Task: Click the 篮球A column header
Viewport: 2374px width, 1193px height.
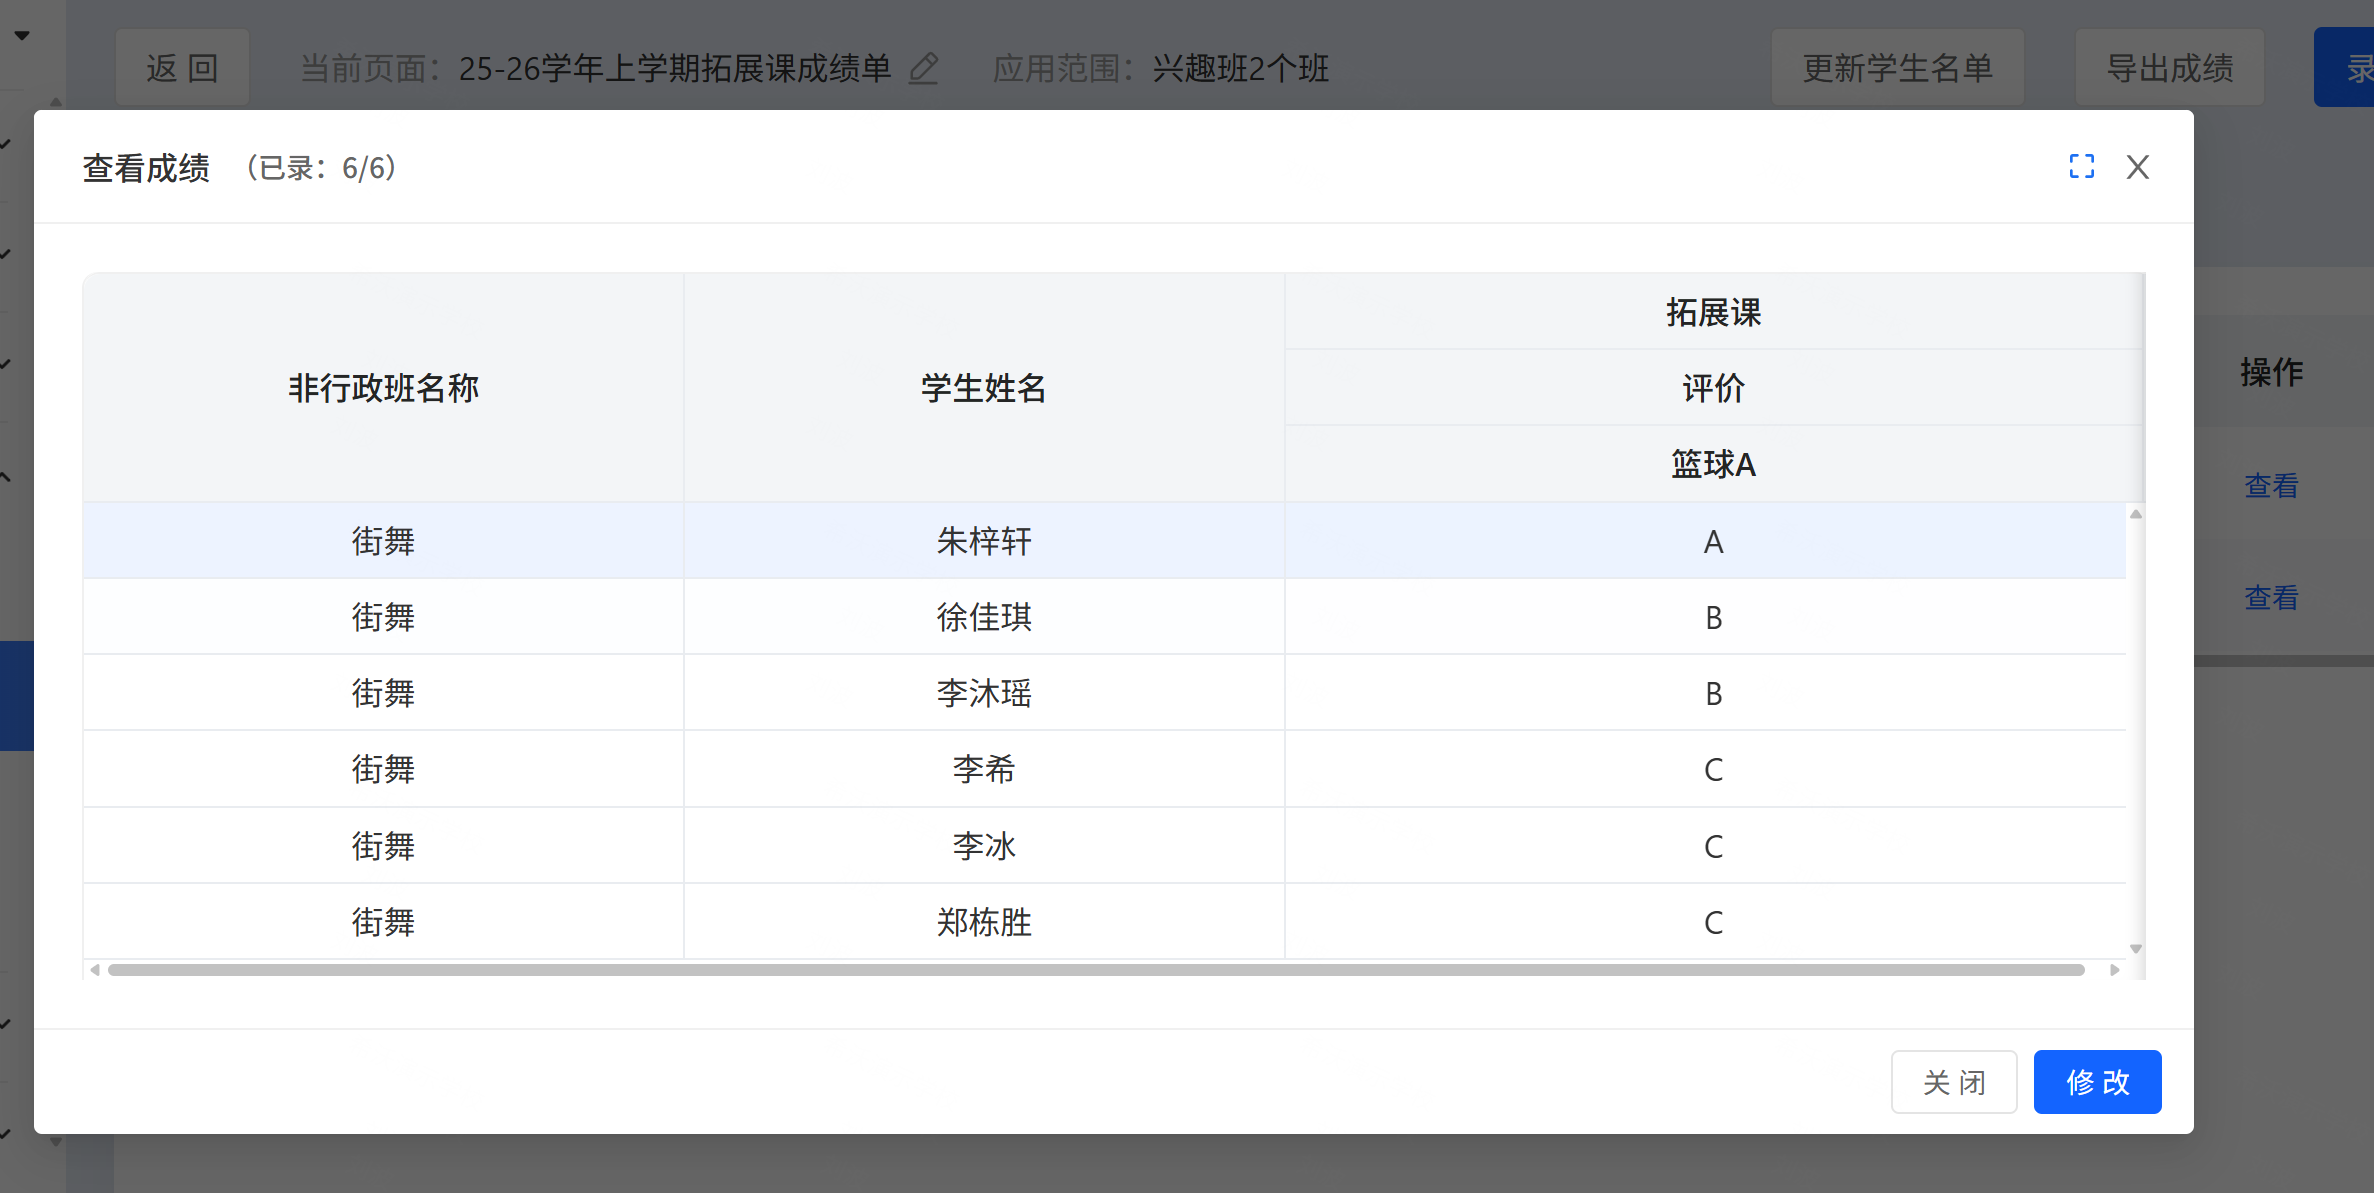Action: click(x=1712, y=464)
